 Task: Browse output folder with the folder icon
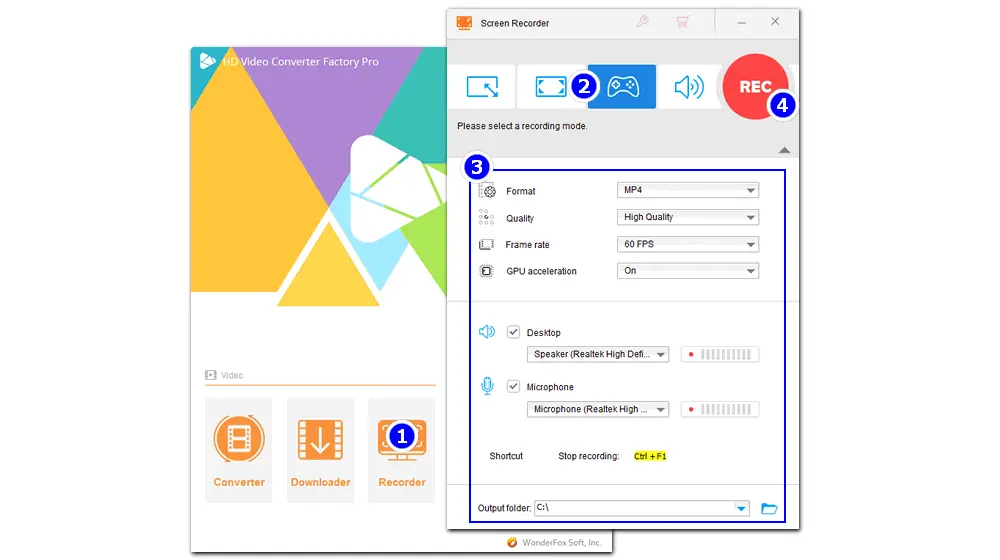point(769,508)
